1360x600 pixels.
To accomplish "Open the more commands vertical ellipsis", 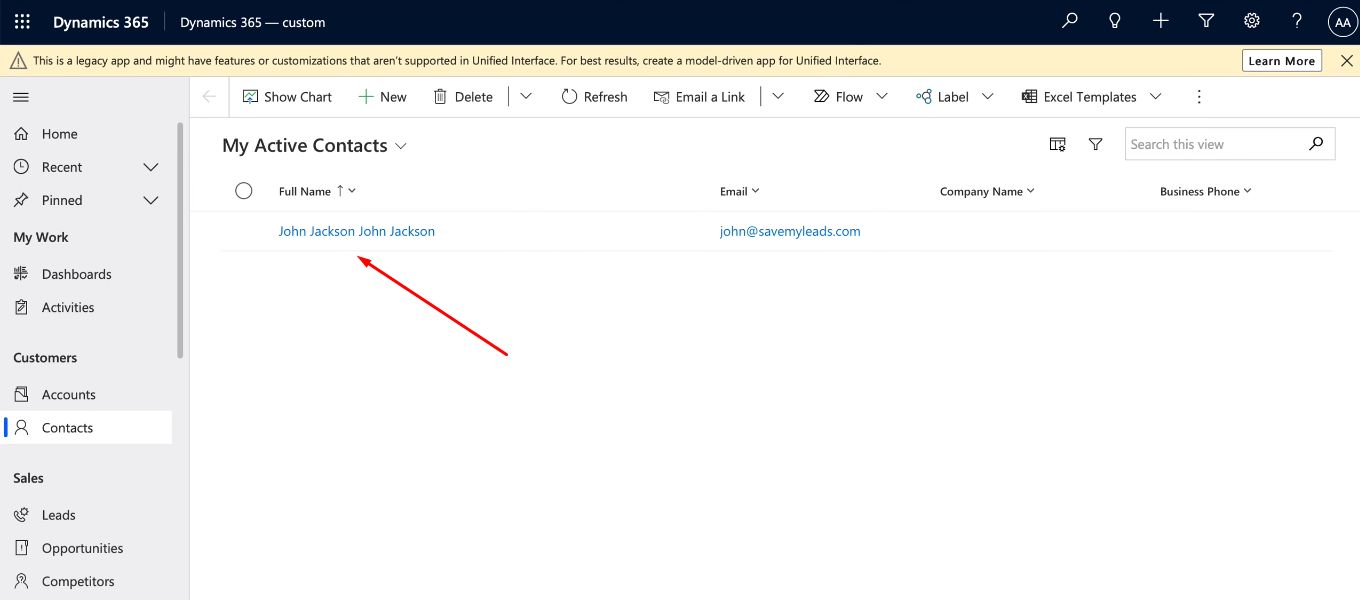I will 1200,97.
